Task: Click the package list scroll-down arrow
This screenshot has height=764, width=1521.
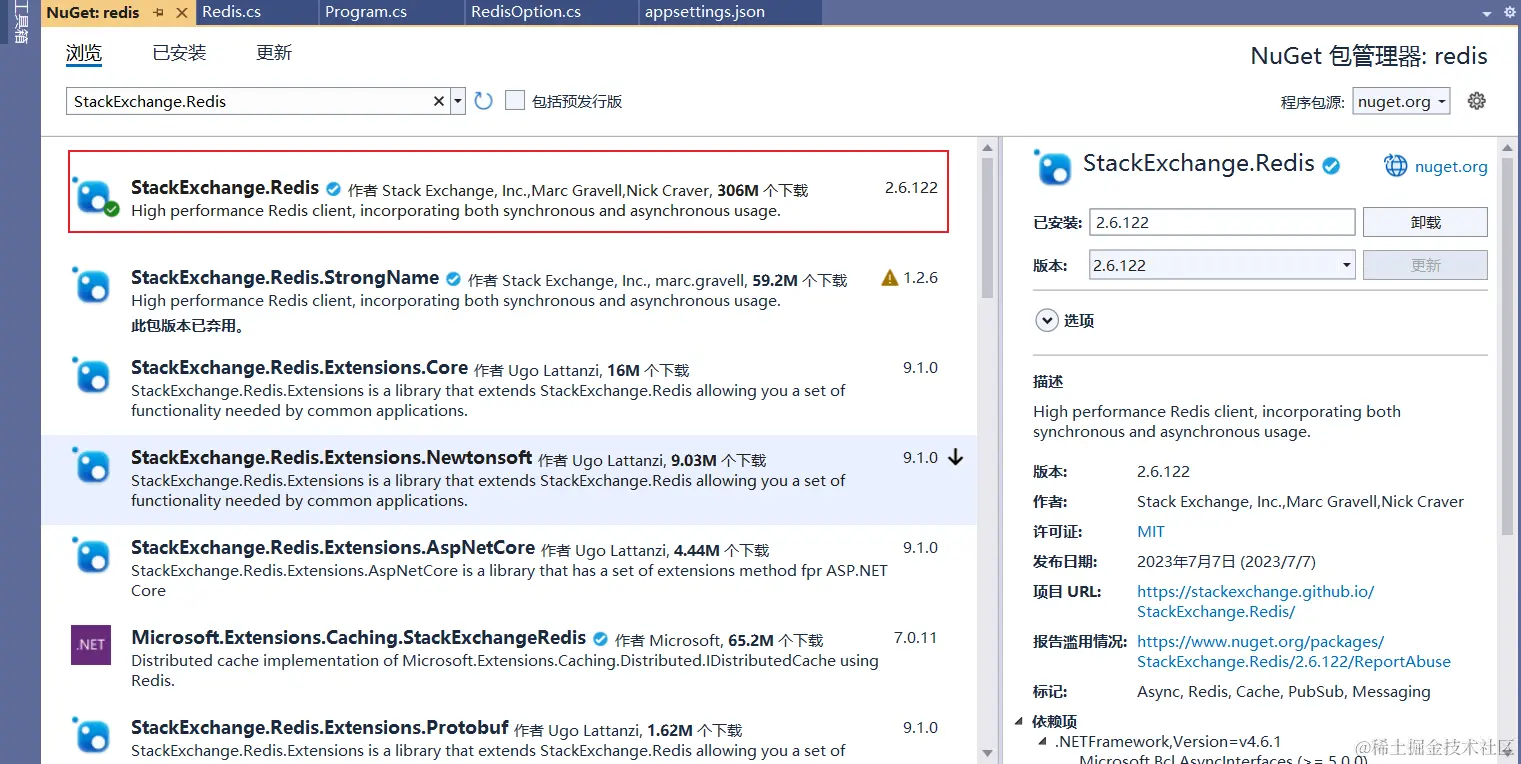Action: coord(987,753)
